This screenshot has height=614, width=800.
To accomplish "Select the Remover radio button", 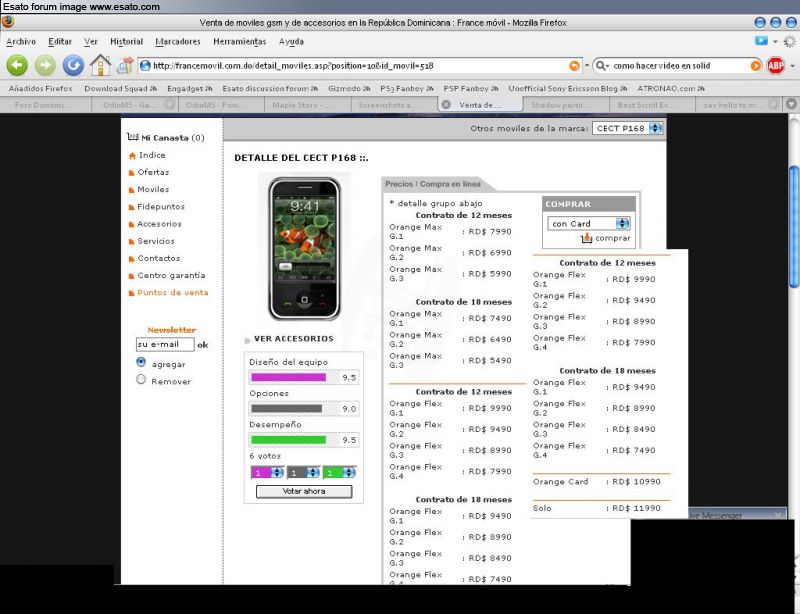I will tap(141, 380).
